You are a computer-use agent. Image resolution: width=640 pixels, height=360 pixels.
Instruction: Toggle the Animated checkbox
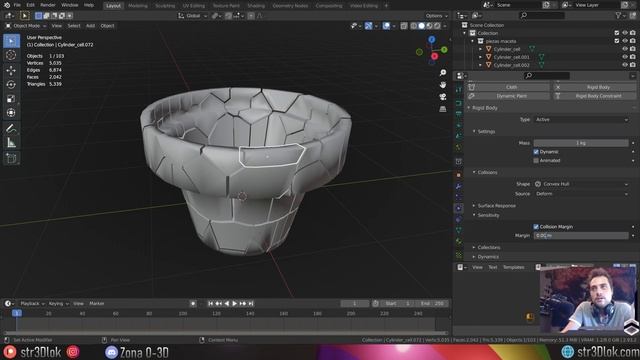point(536,160)
